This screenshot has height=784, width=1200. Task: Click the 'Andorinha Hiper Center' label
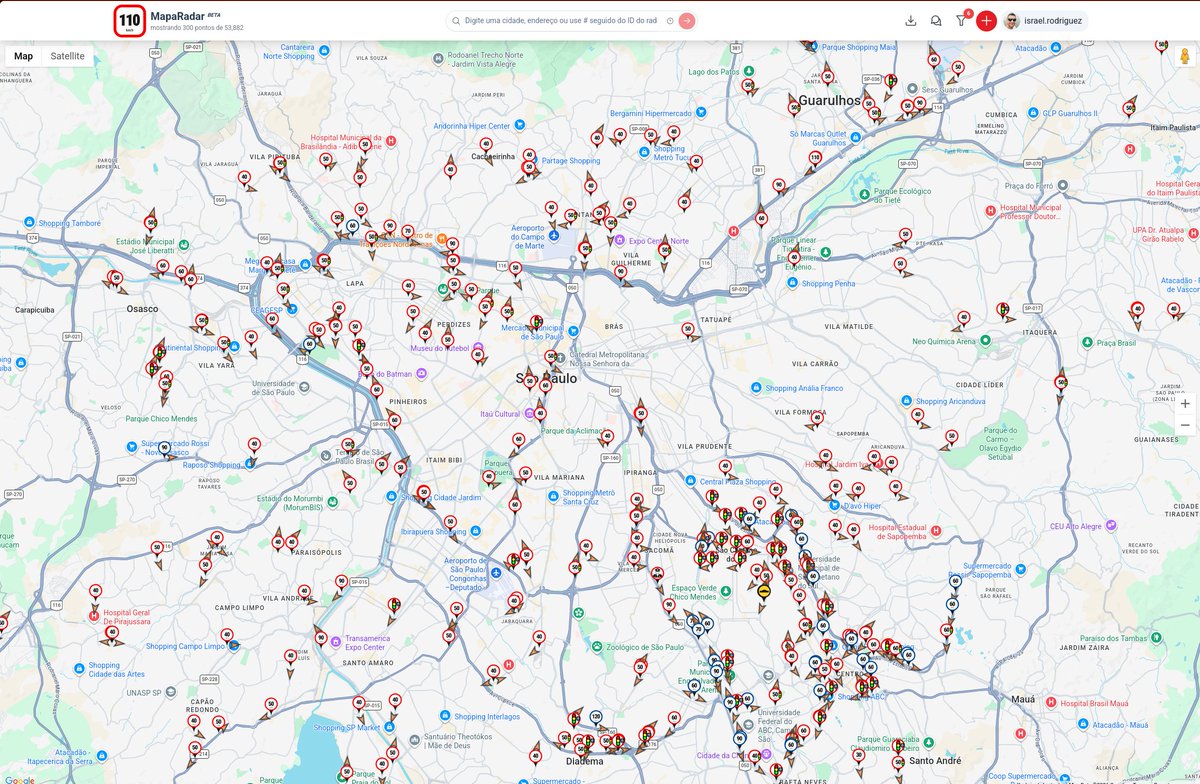point(472,126)
